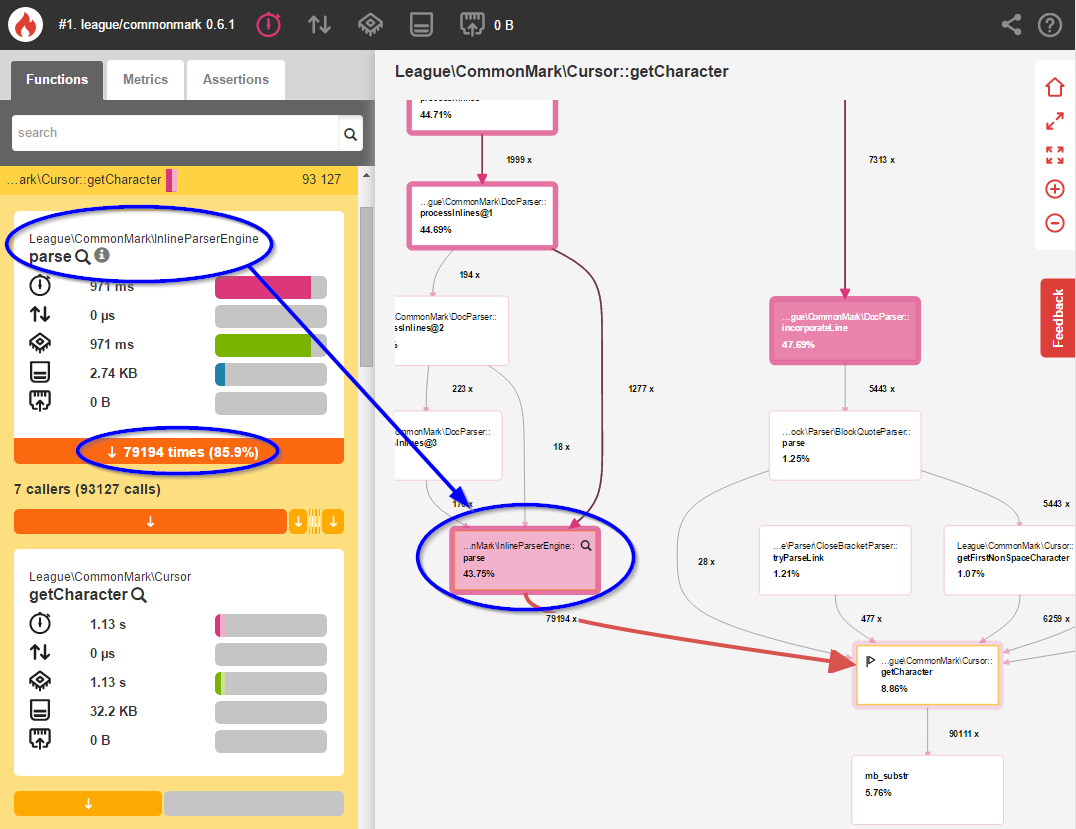Image resolution: width=1076 pixels, height=829 pixels.
Task: Select the wall-time stopwatch dimension in the top bar
Action: pyautogui.click(x=268, y=25)
